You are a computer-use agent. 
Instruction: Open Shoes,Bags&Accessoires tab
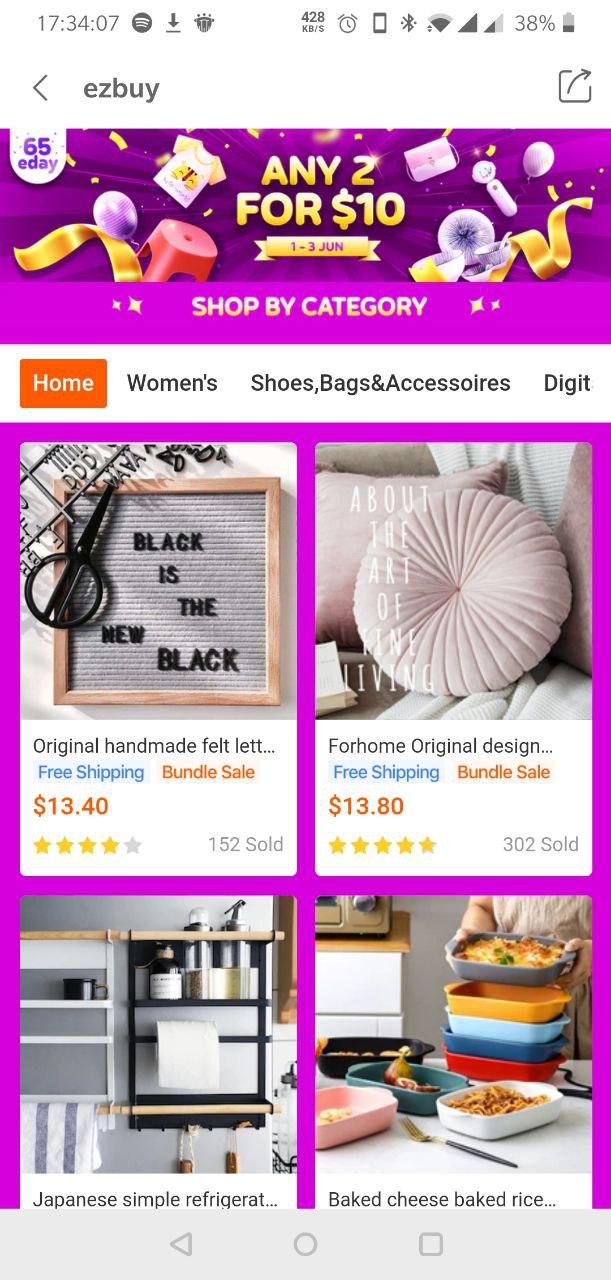380,383
